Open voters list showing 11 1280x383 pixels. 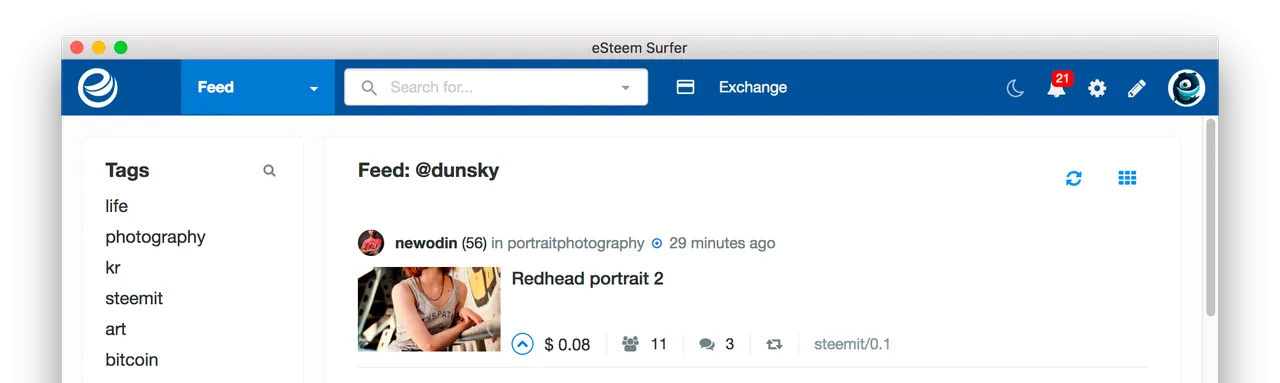click(644, 344)
